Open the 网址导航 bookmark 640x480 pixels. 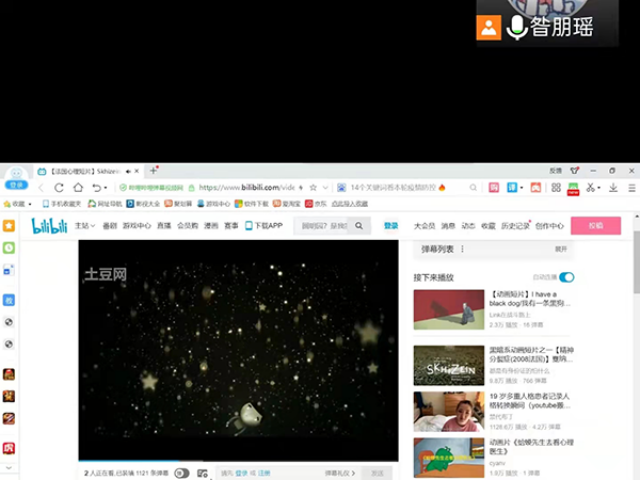(105, 204)
